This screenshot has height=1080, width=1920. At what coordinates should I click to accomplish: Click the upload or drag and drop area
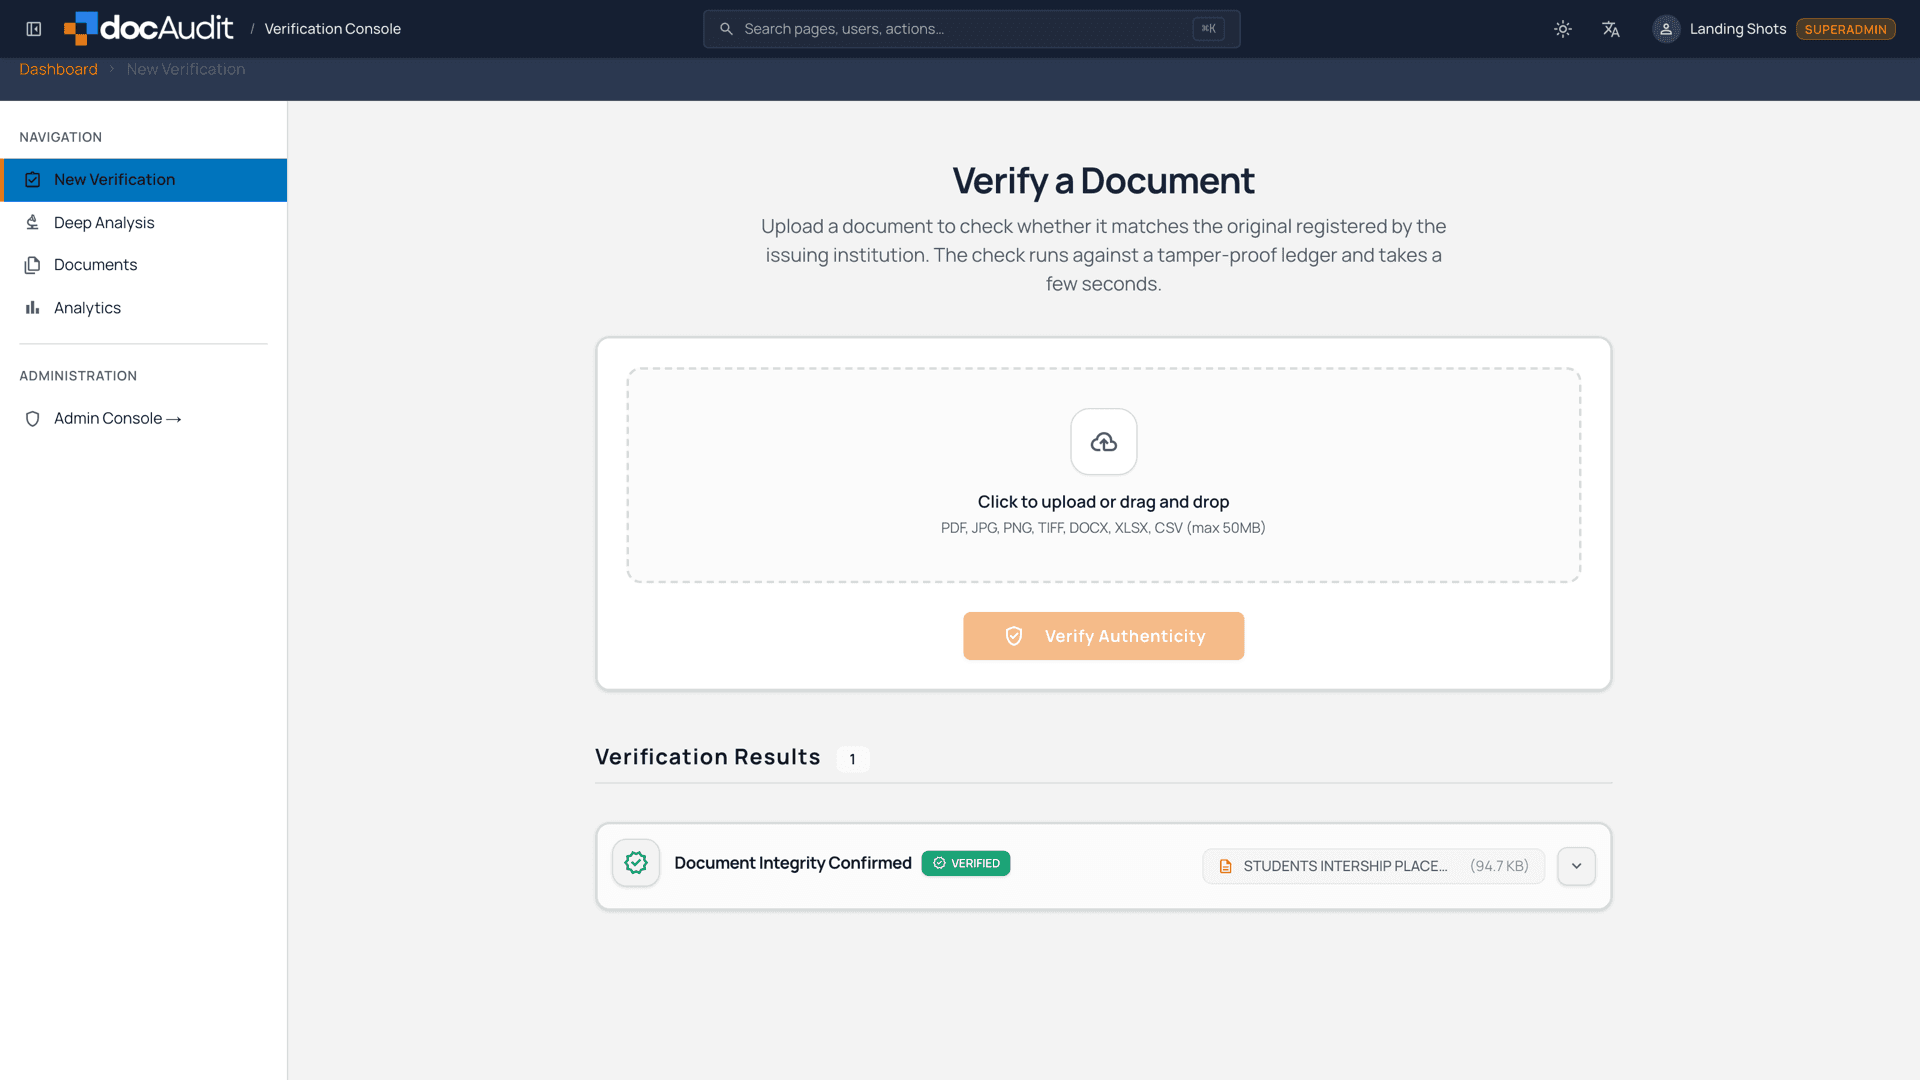1104,475
